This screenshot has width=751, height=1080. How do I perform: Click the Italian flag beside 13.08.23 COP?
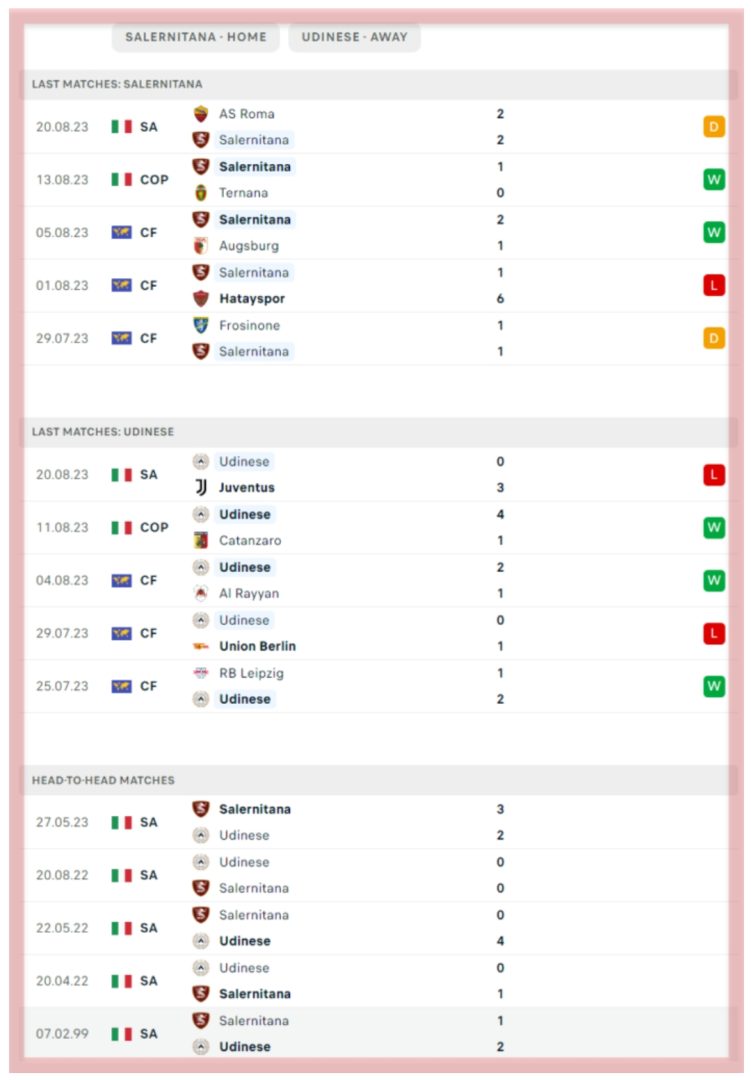click(121, 180)
